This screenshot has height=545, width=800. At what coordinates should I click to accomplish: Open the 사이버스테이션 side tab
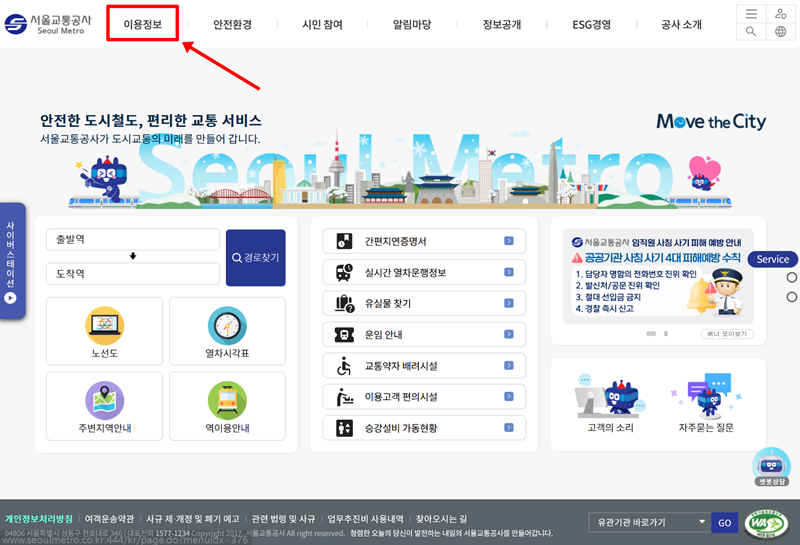12,261
